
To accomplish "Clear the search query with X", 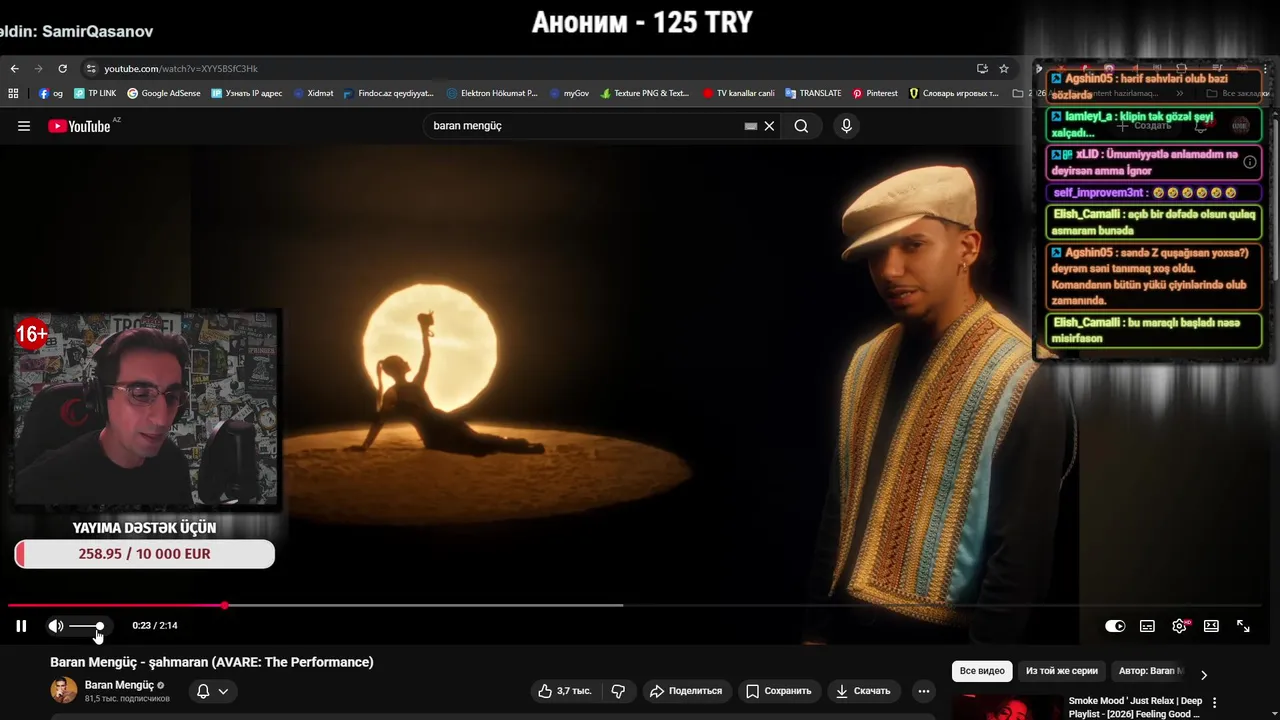I will click(769, 126).
